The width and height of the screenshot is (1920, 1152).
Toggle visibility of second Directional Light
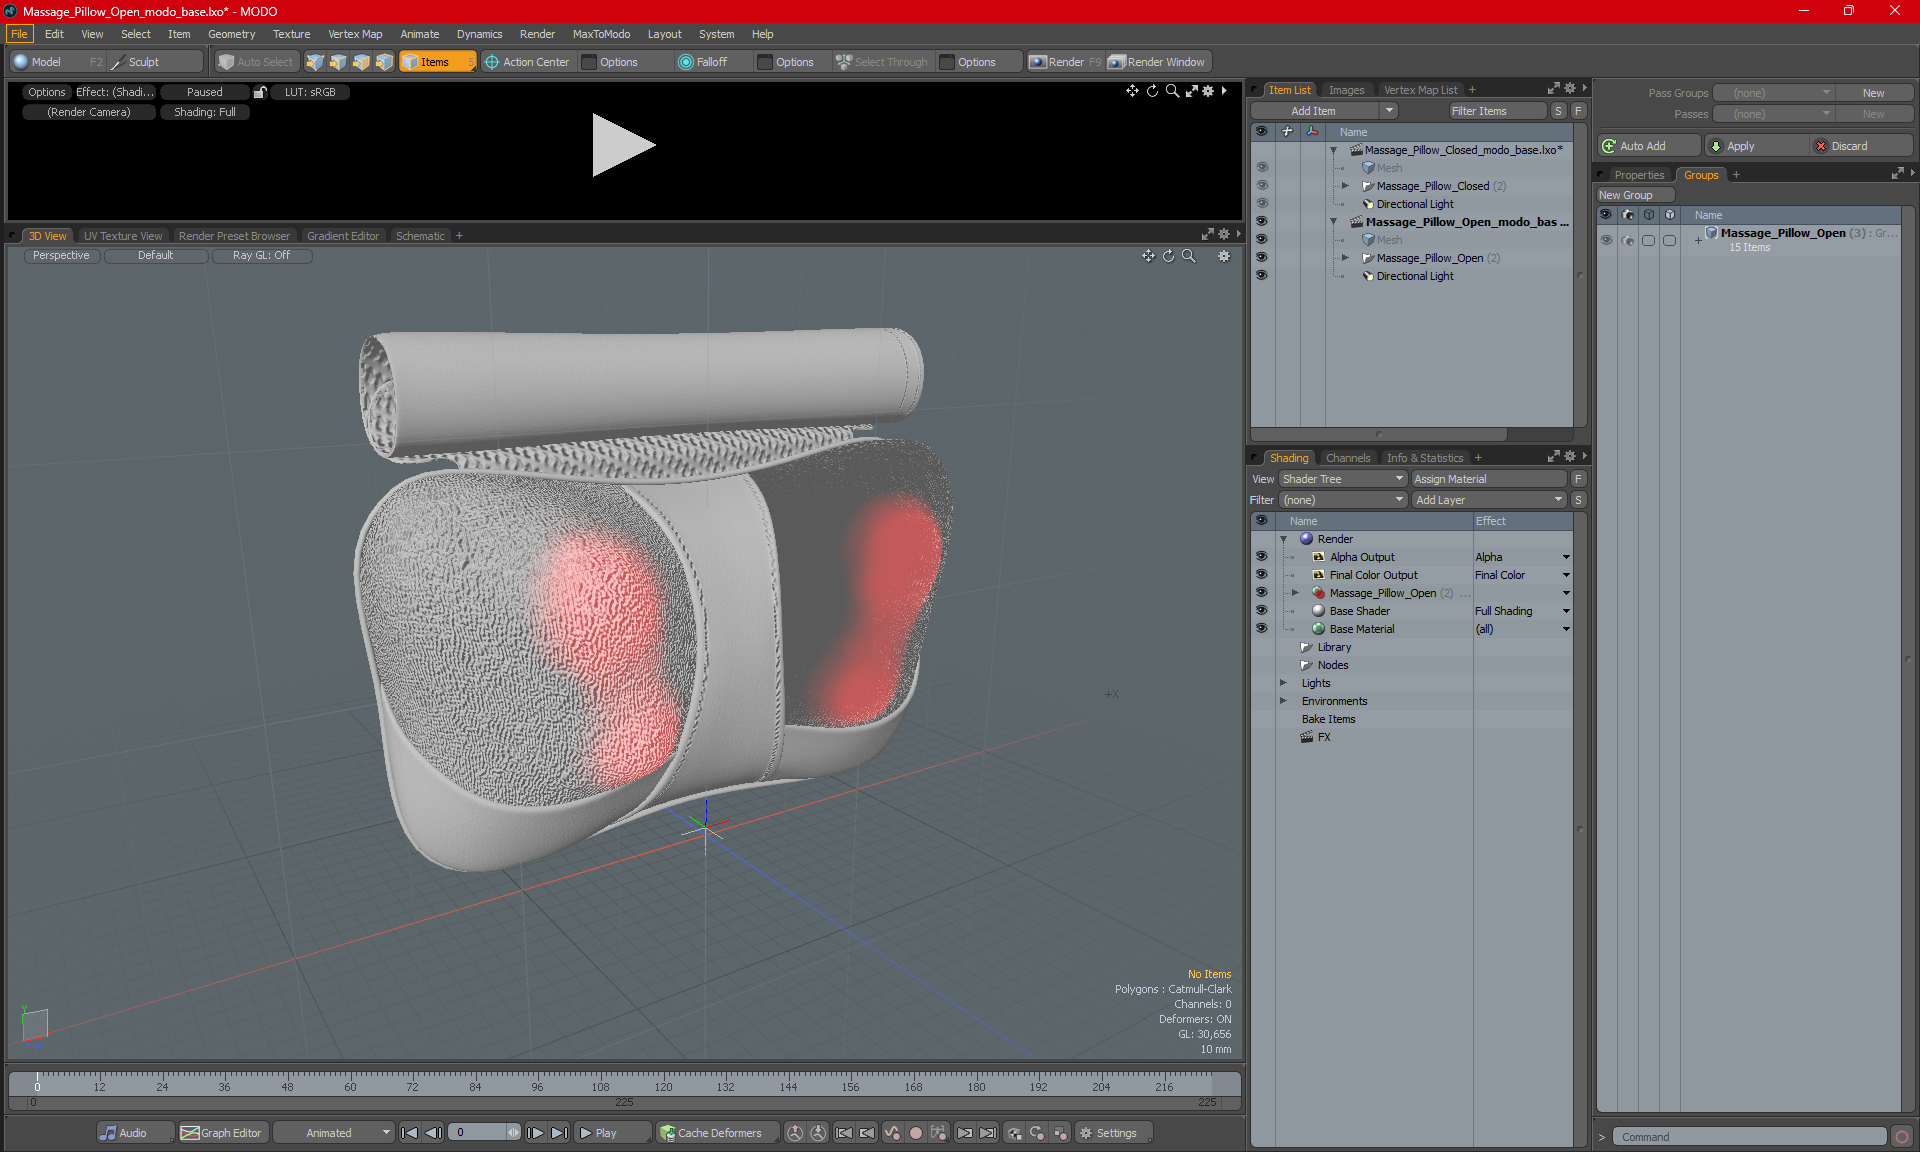coord(1261,276)
